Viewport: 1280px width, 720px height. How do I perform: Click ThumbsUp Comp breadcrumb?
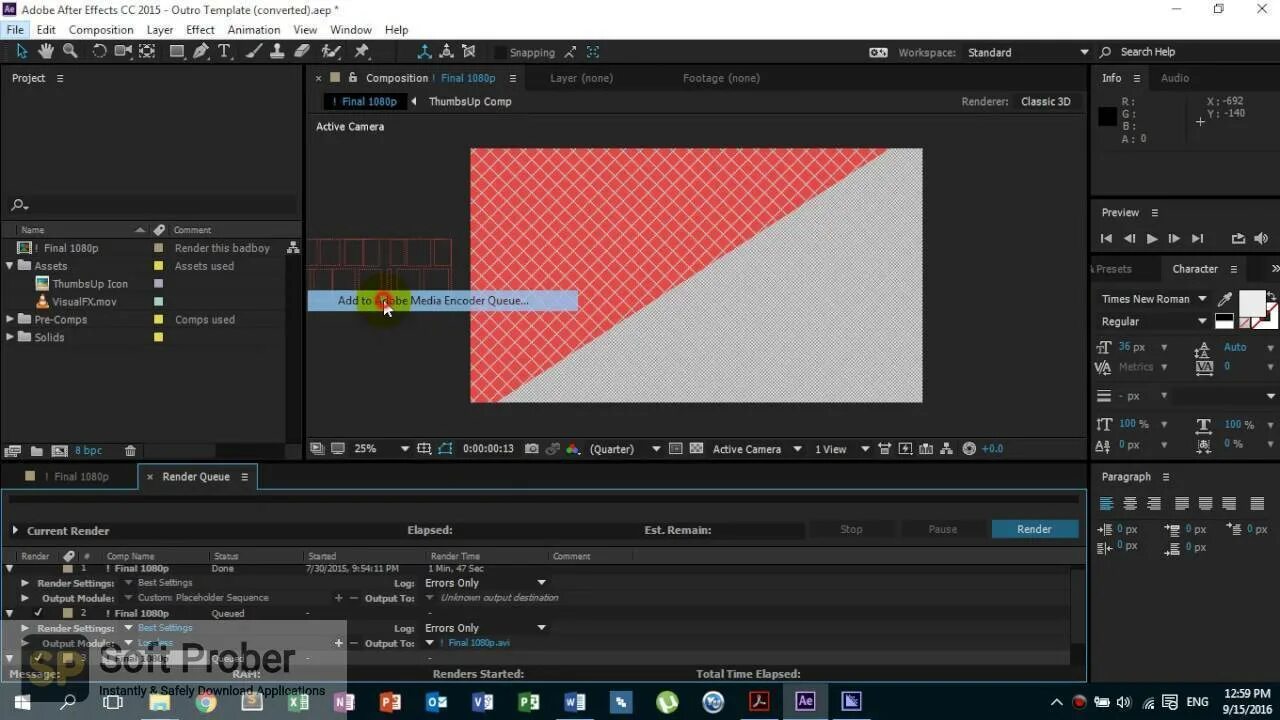[x=470, y=101]
